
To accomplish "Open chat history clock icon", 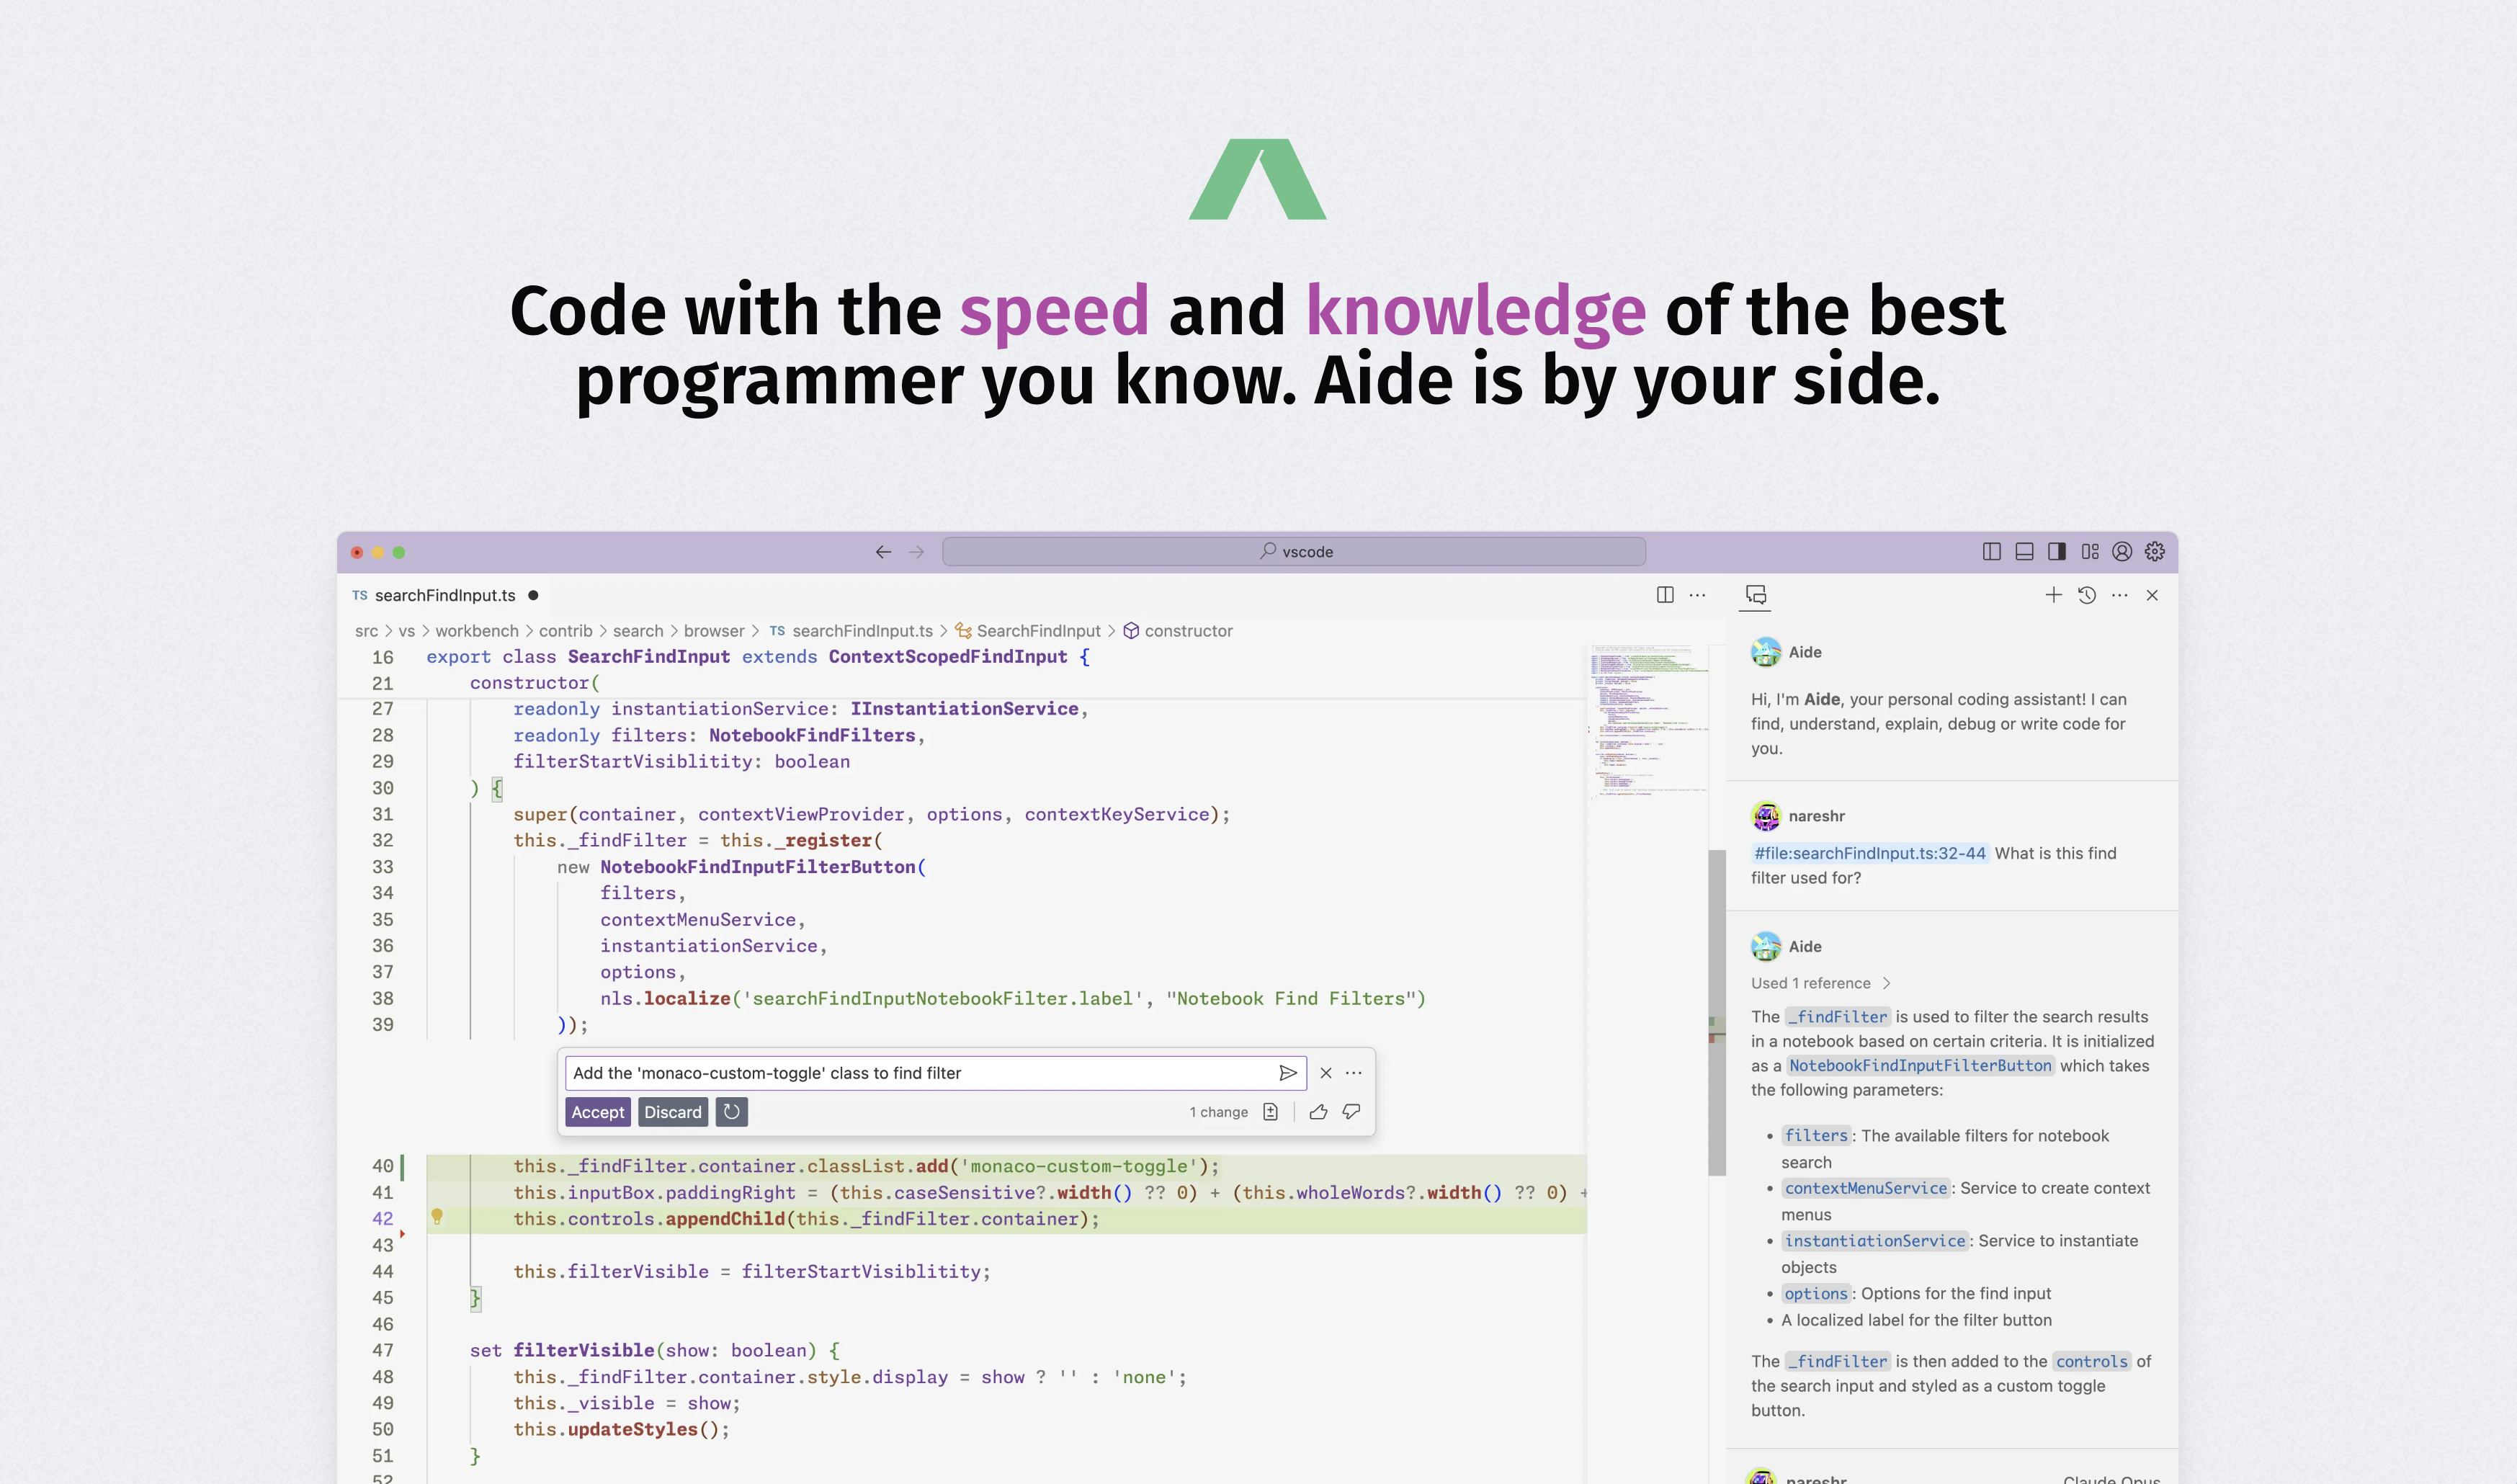I will coord(2087,595).
